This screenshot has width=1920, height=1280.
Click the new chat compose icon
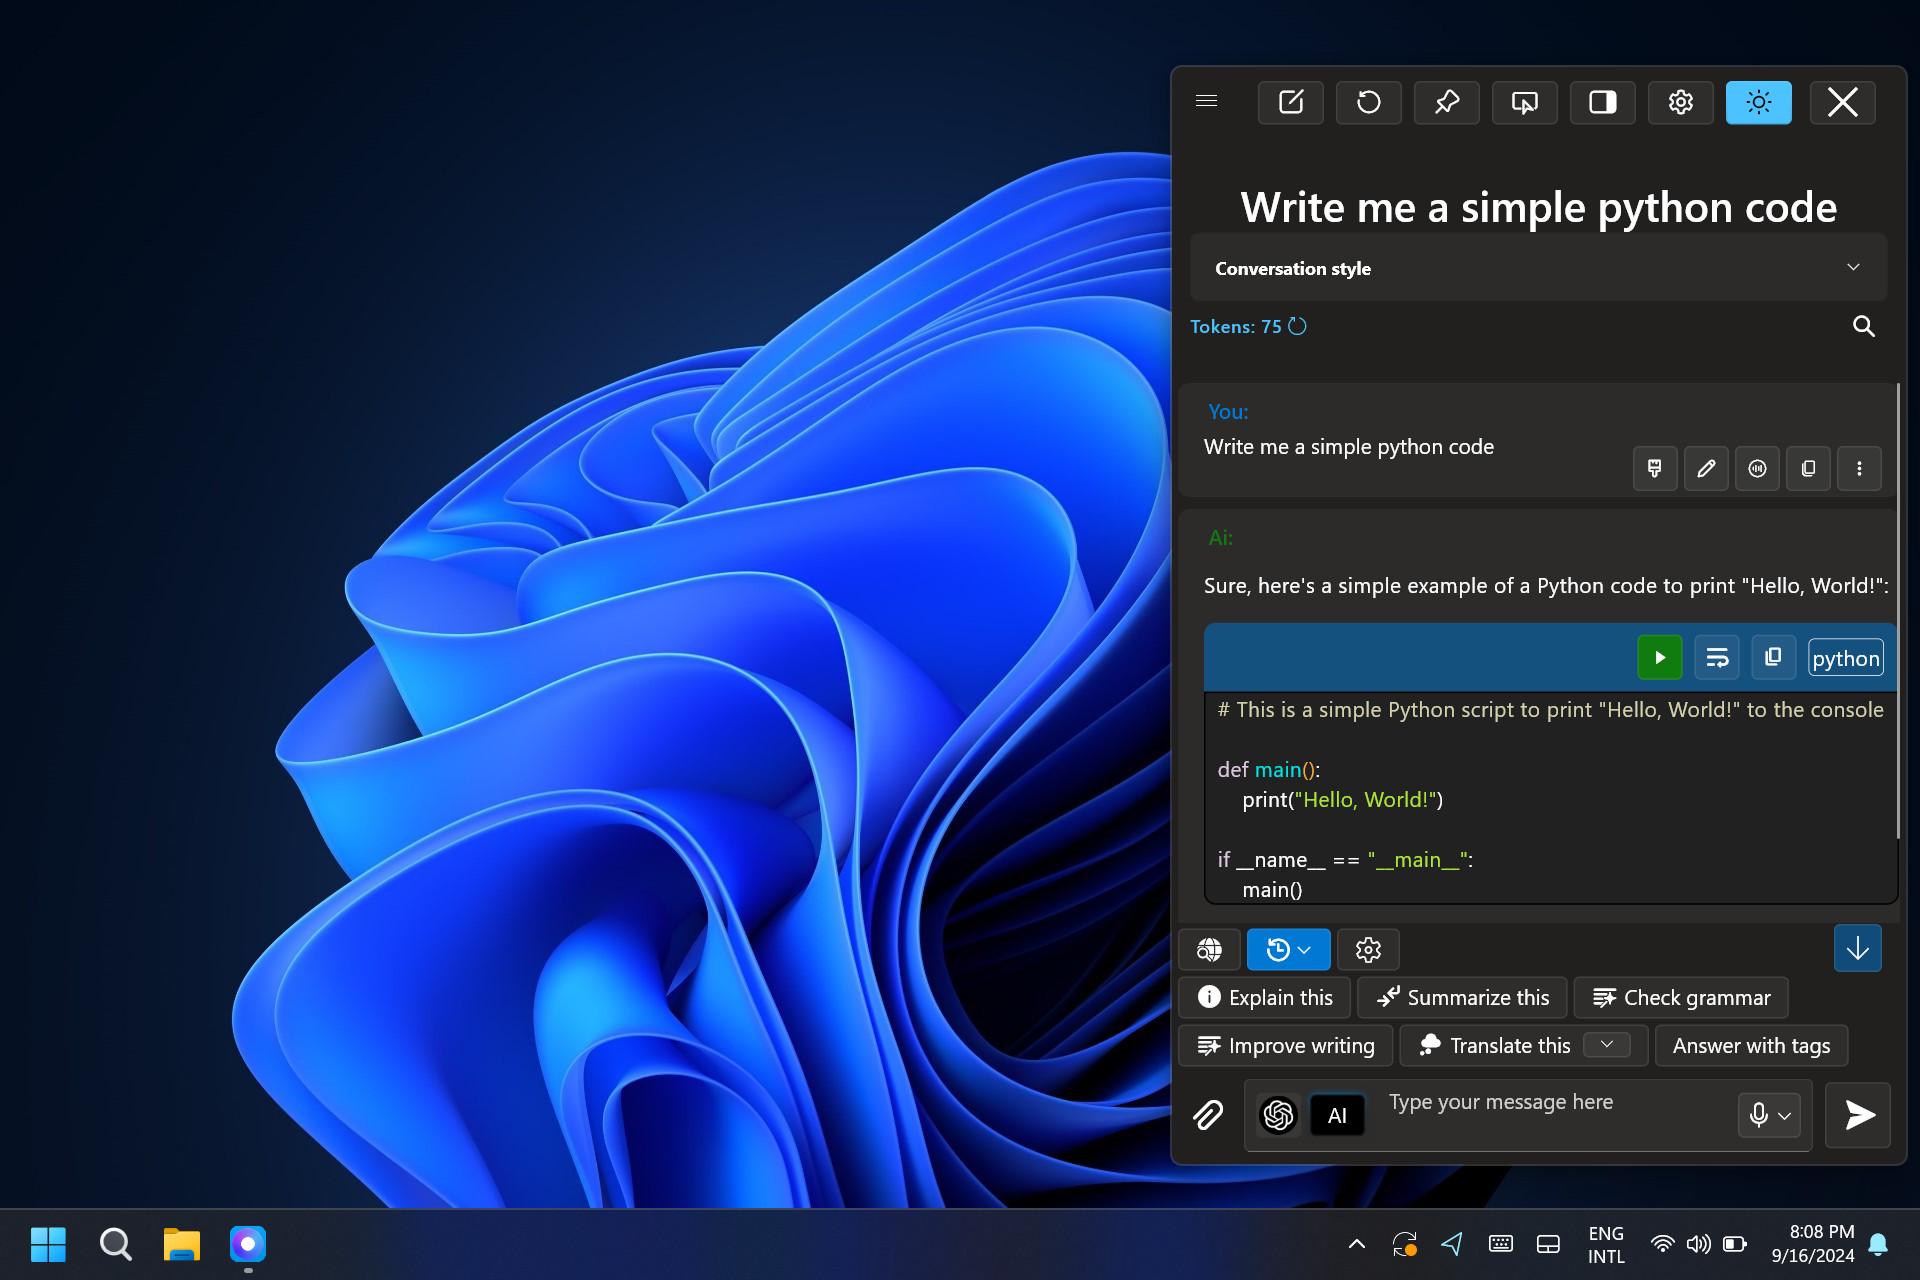click(x=1290, y=102)
